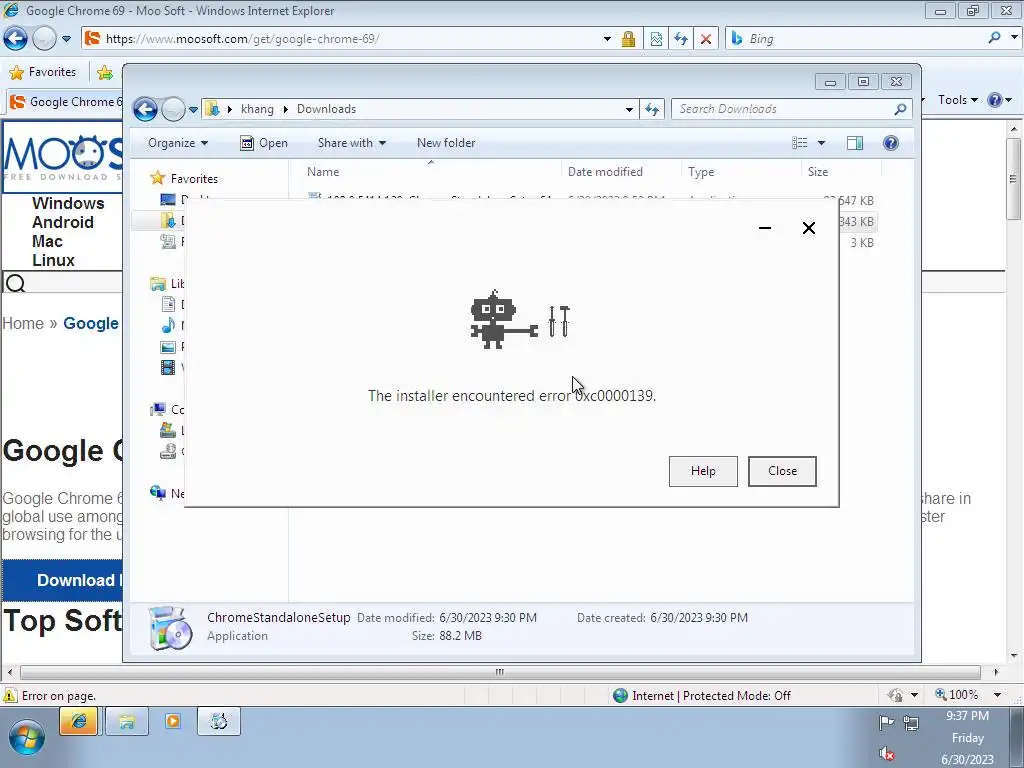Open Explorer Help blue question icon
Screen dimensions: 1024x768
(x=891, y=143)
